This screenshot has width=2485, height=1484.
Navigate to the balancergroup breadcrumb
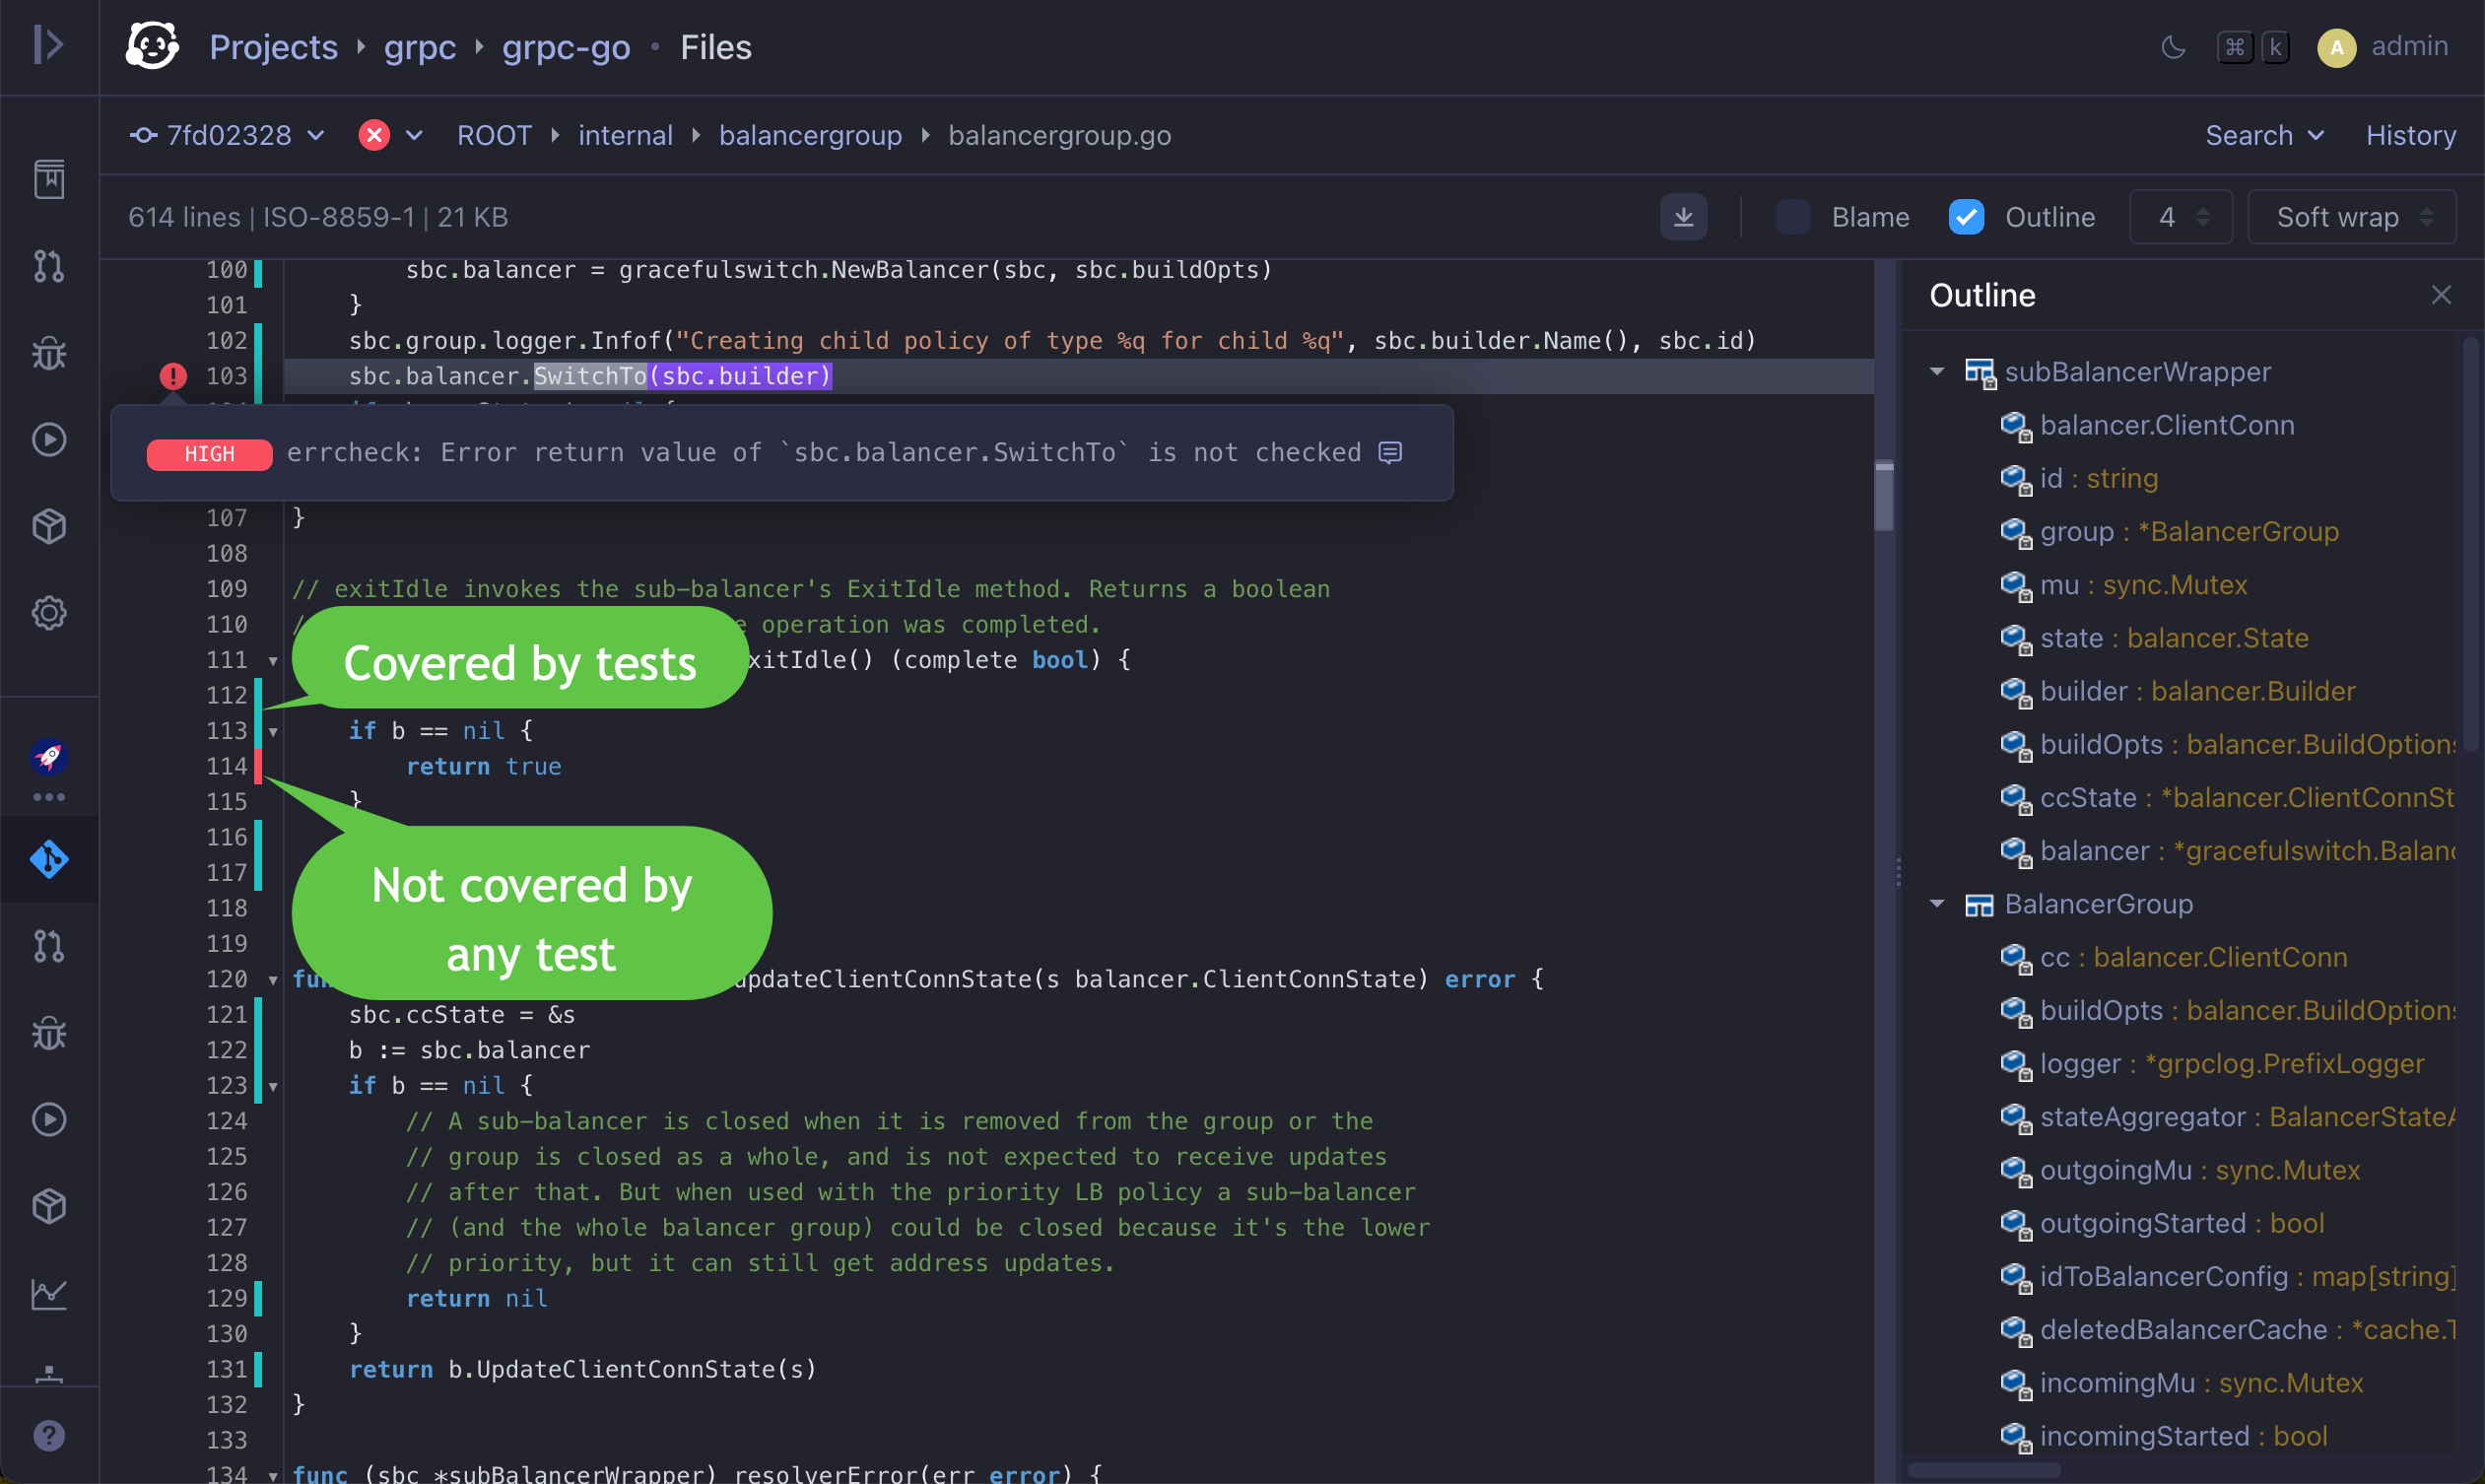point(810,135)
